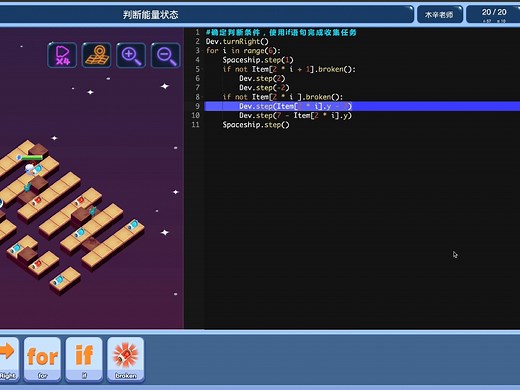Place cursor on Item[2 * i ].broken() line

coord(283,97)
